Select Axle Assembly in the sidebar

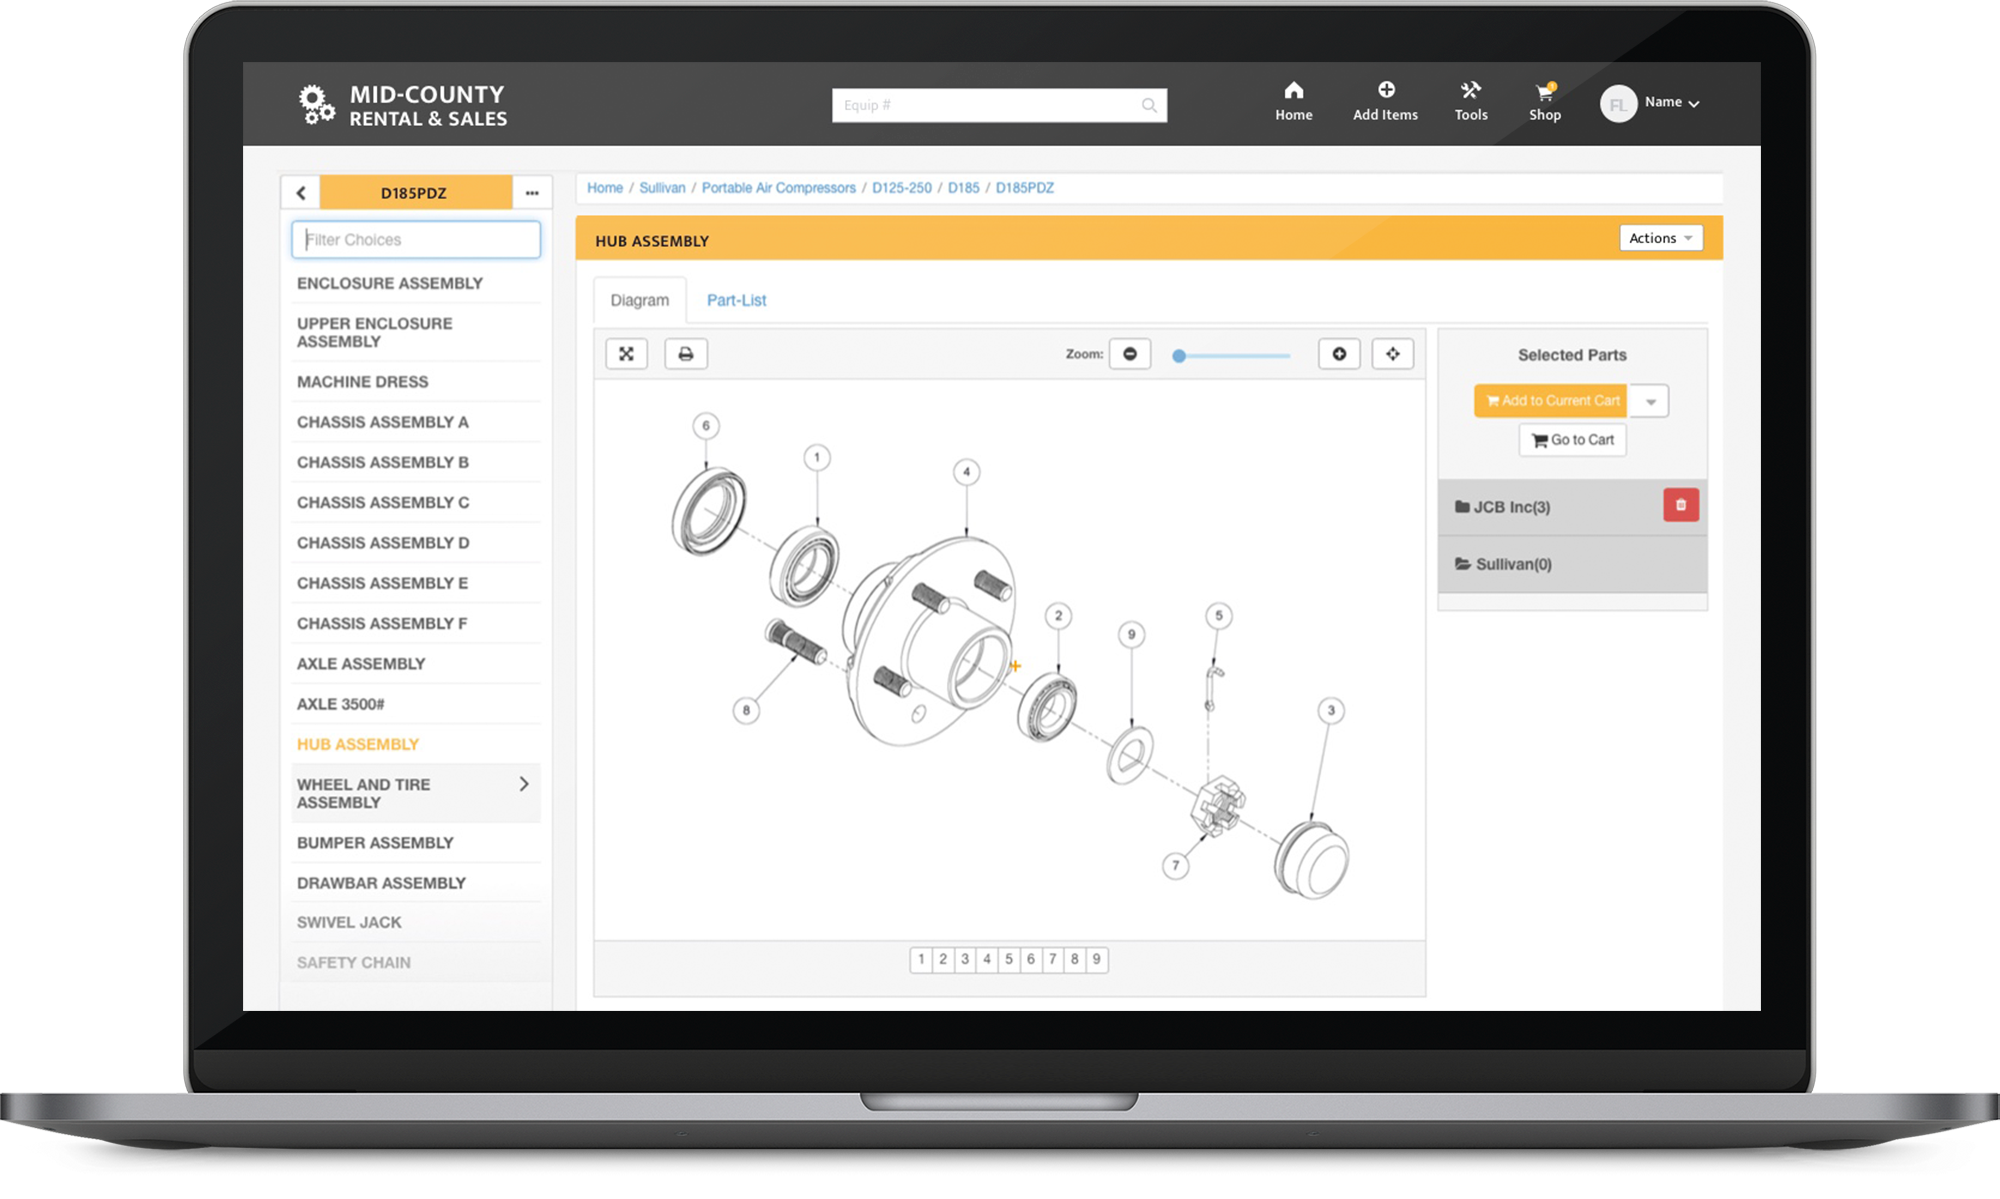(x=361, y=664)
